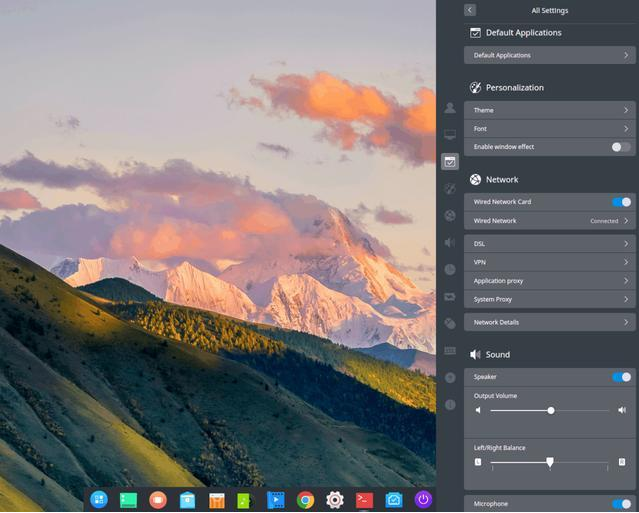Open Wired Network connection showing Connected
Viewport: 639px width, 513px height.
coord(549,220)
